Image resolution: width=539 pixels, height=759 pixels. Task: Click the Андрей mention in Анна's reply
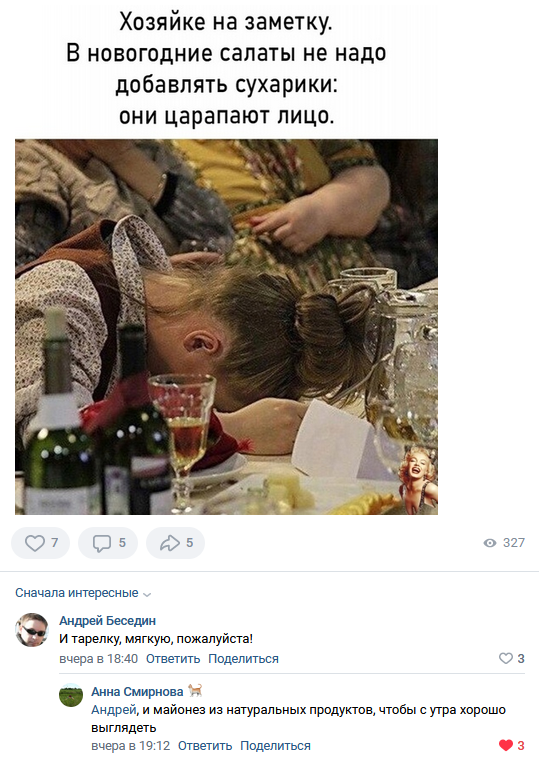pyautogui.click(x=114, y=710)
